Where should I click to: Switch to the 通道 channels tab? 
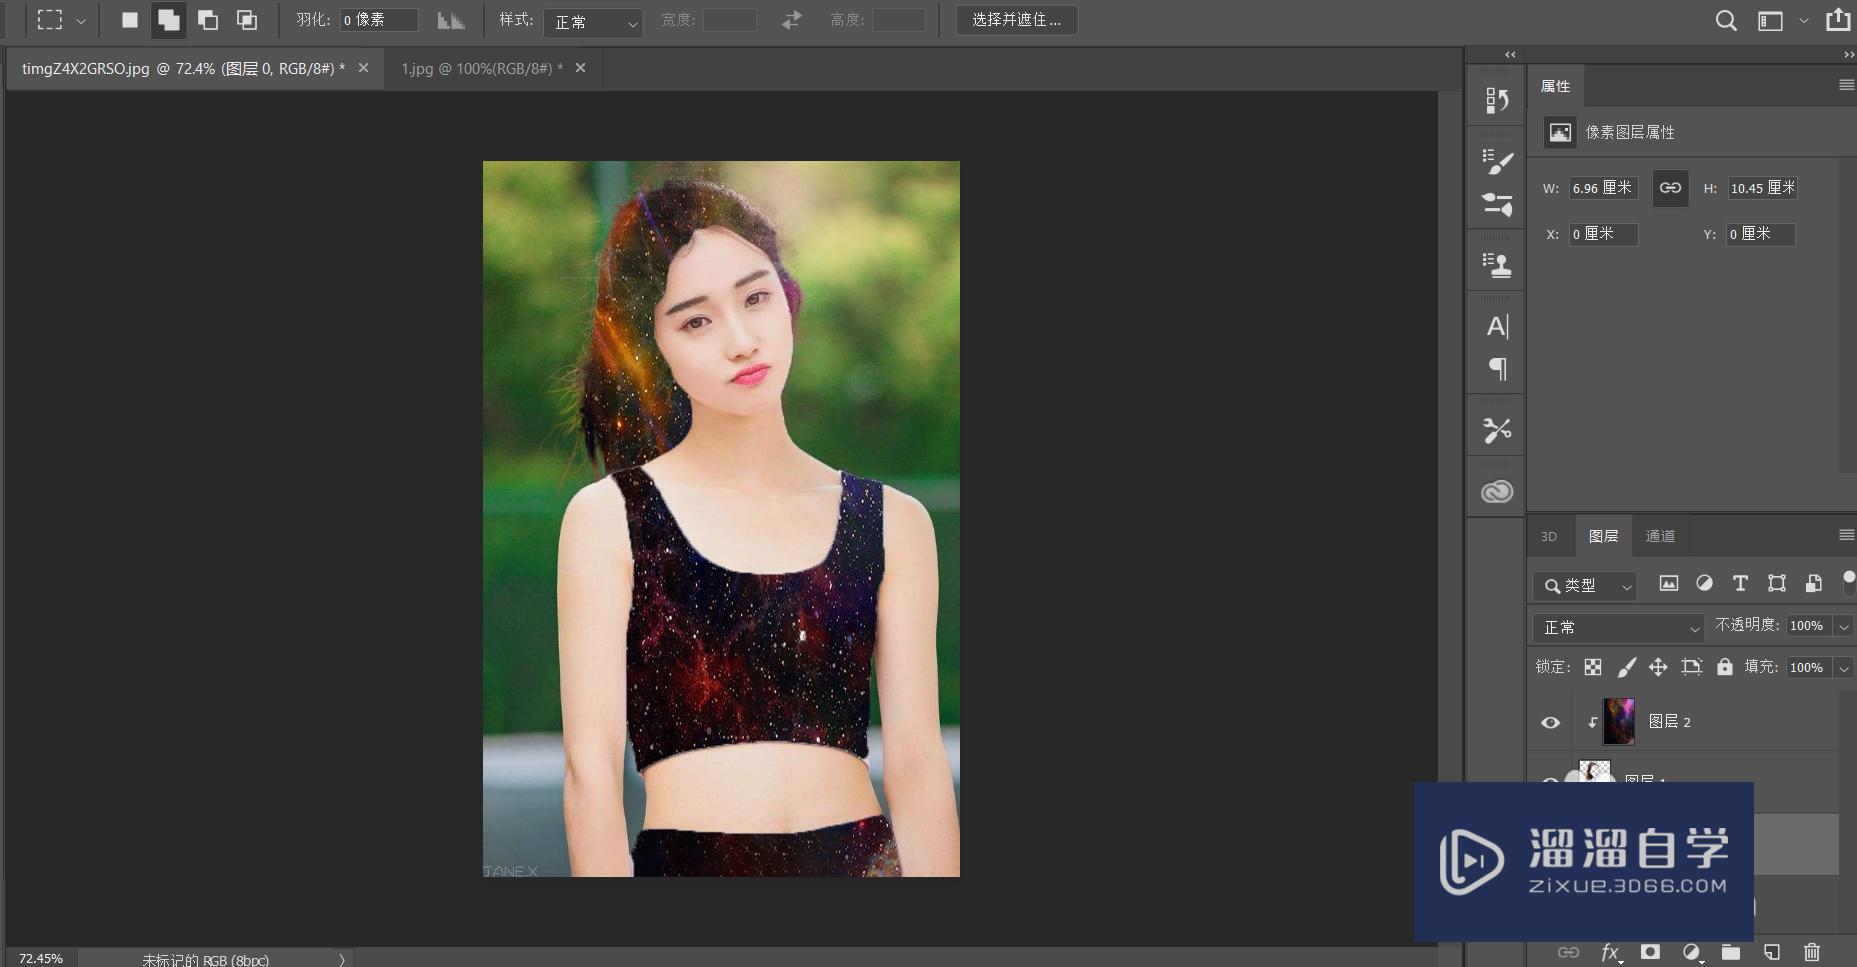click(x=1660, y=536)
